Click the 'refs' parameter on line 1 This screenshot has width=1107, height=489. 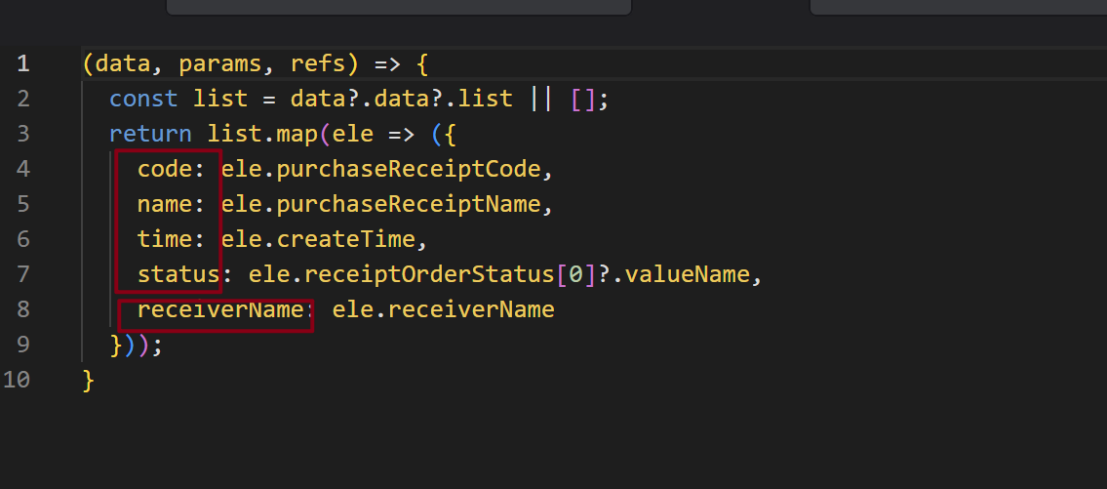pos(318,65)
